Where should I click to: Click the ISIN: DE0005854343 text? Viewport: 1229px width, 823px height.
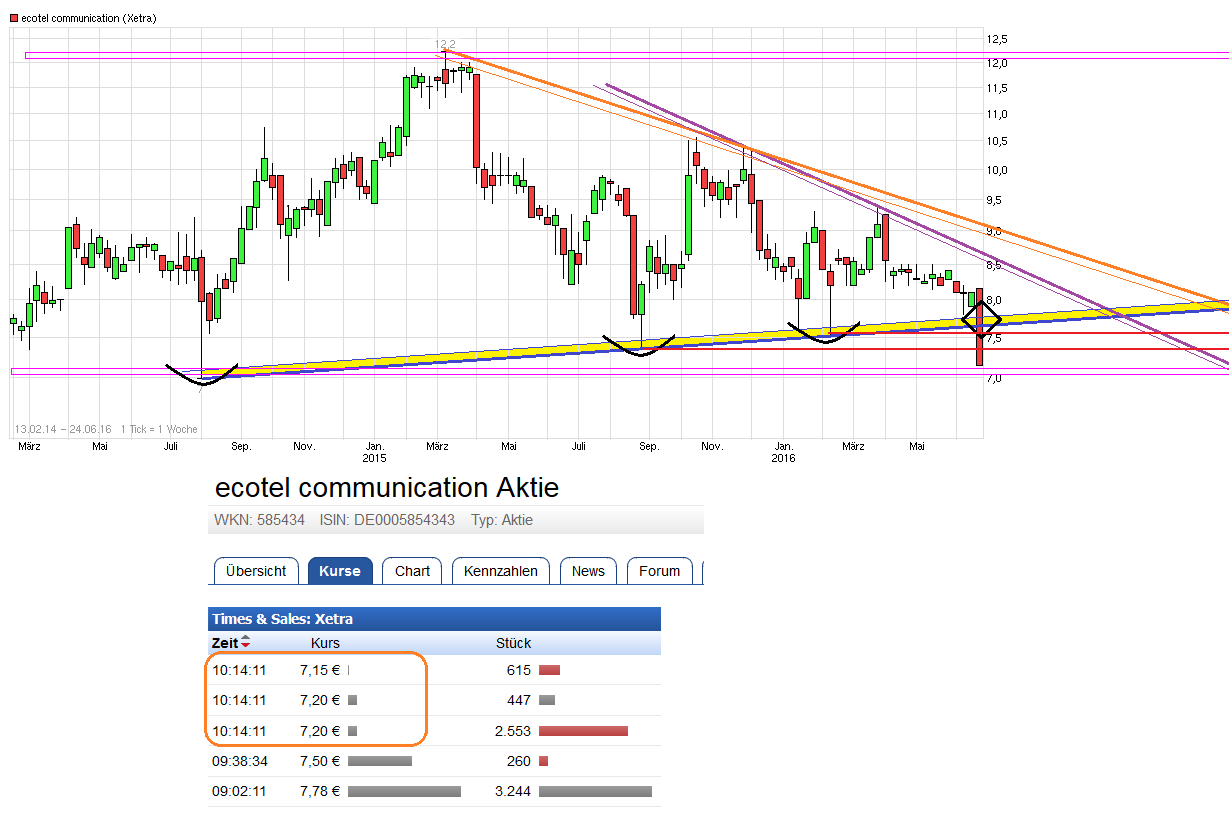[x=387, y=520]
